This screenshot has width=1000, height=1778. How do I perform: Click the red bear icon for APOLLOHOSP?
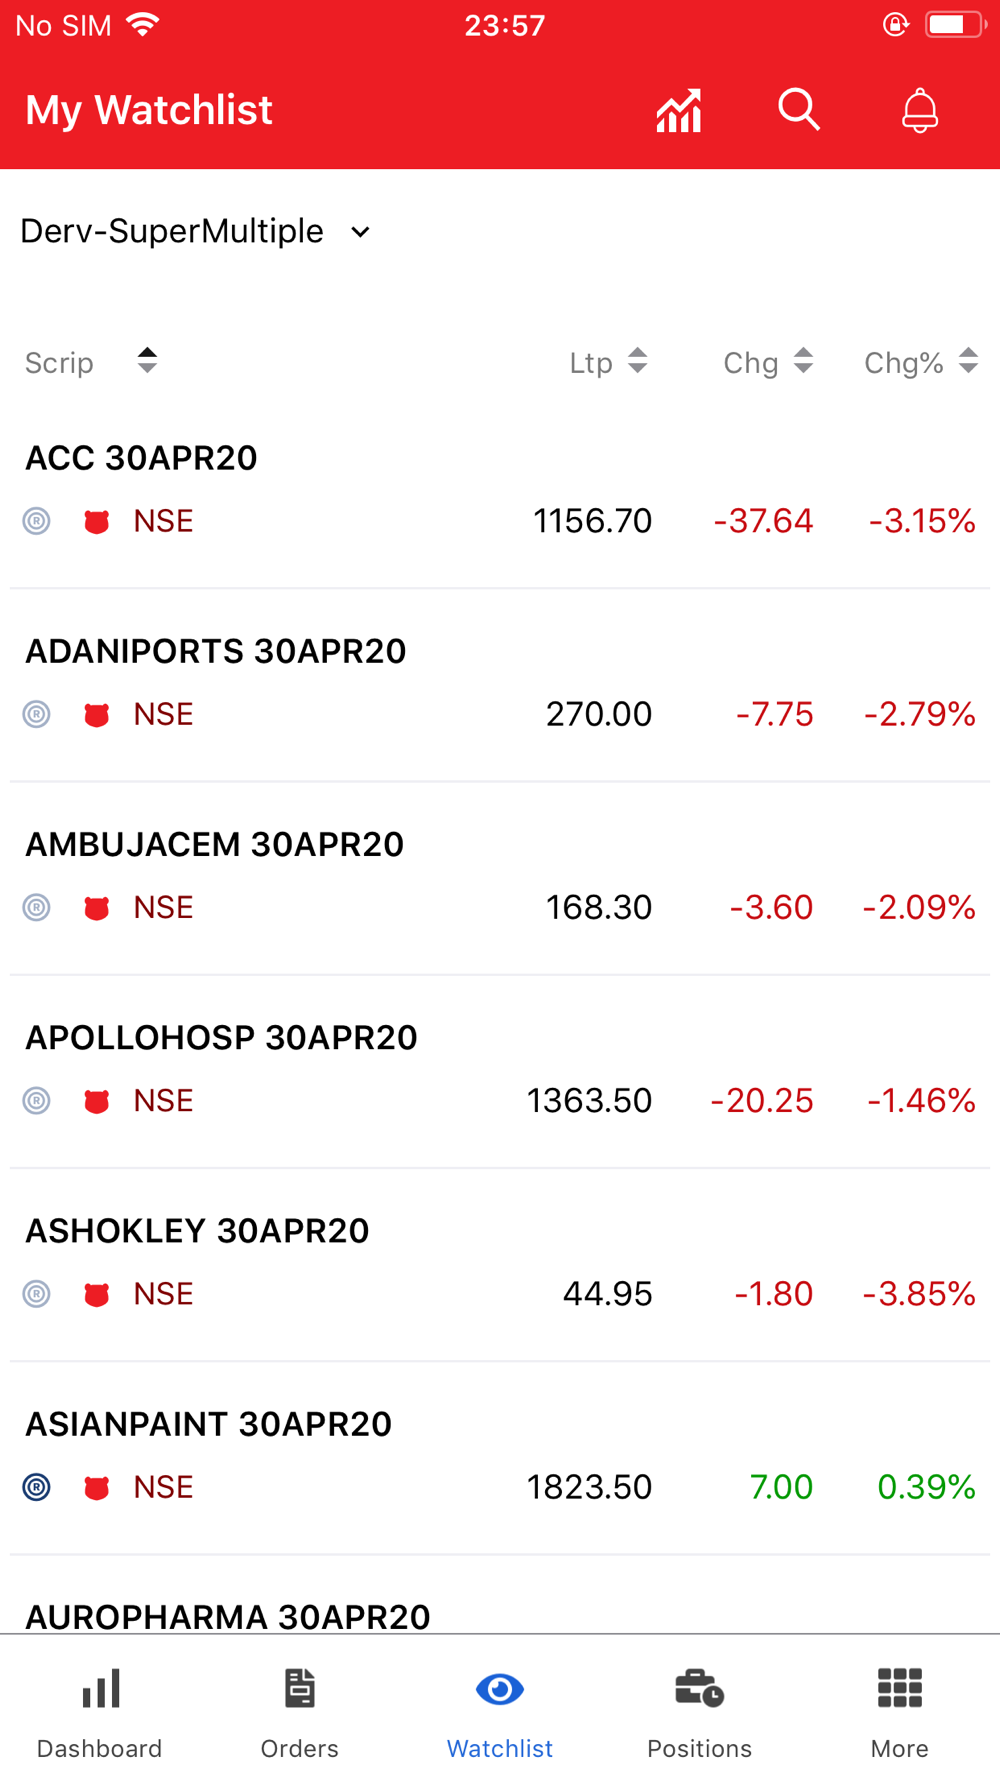click(97, 1101)
